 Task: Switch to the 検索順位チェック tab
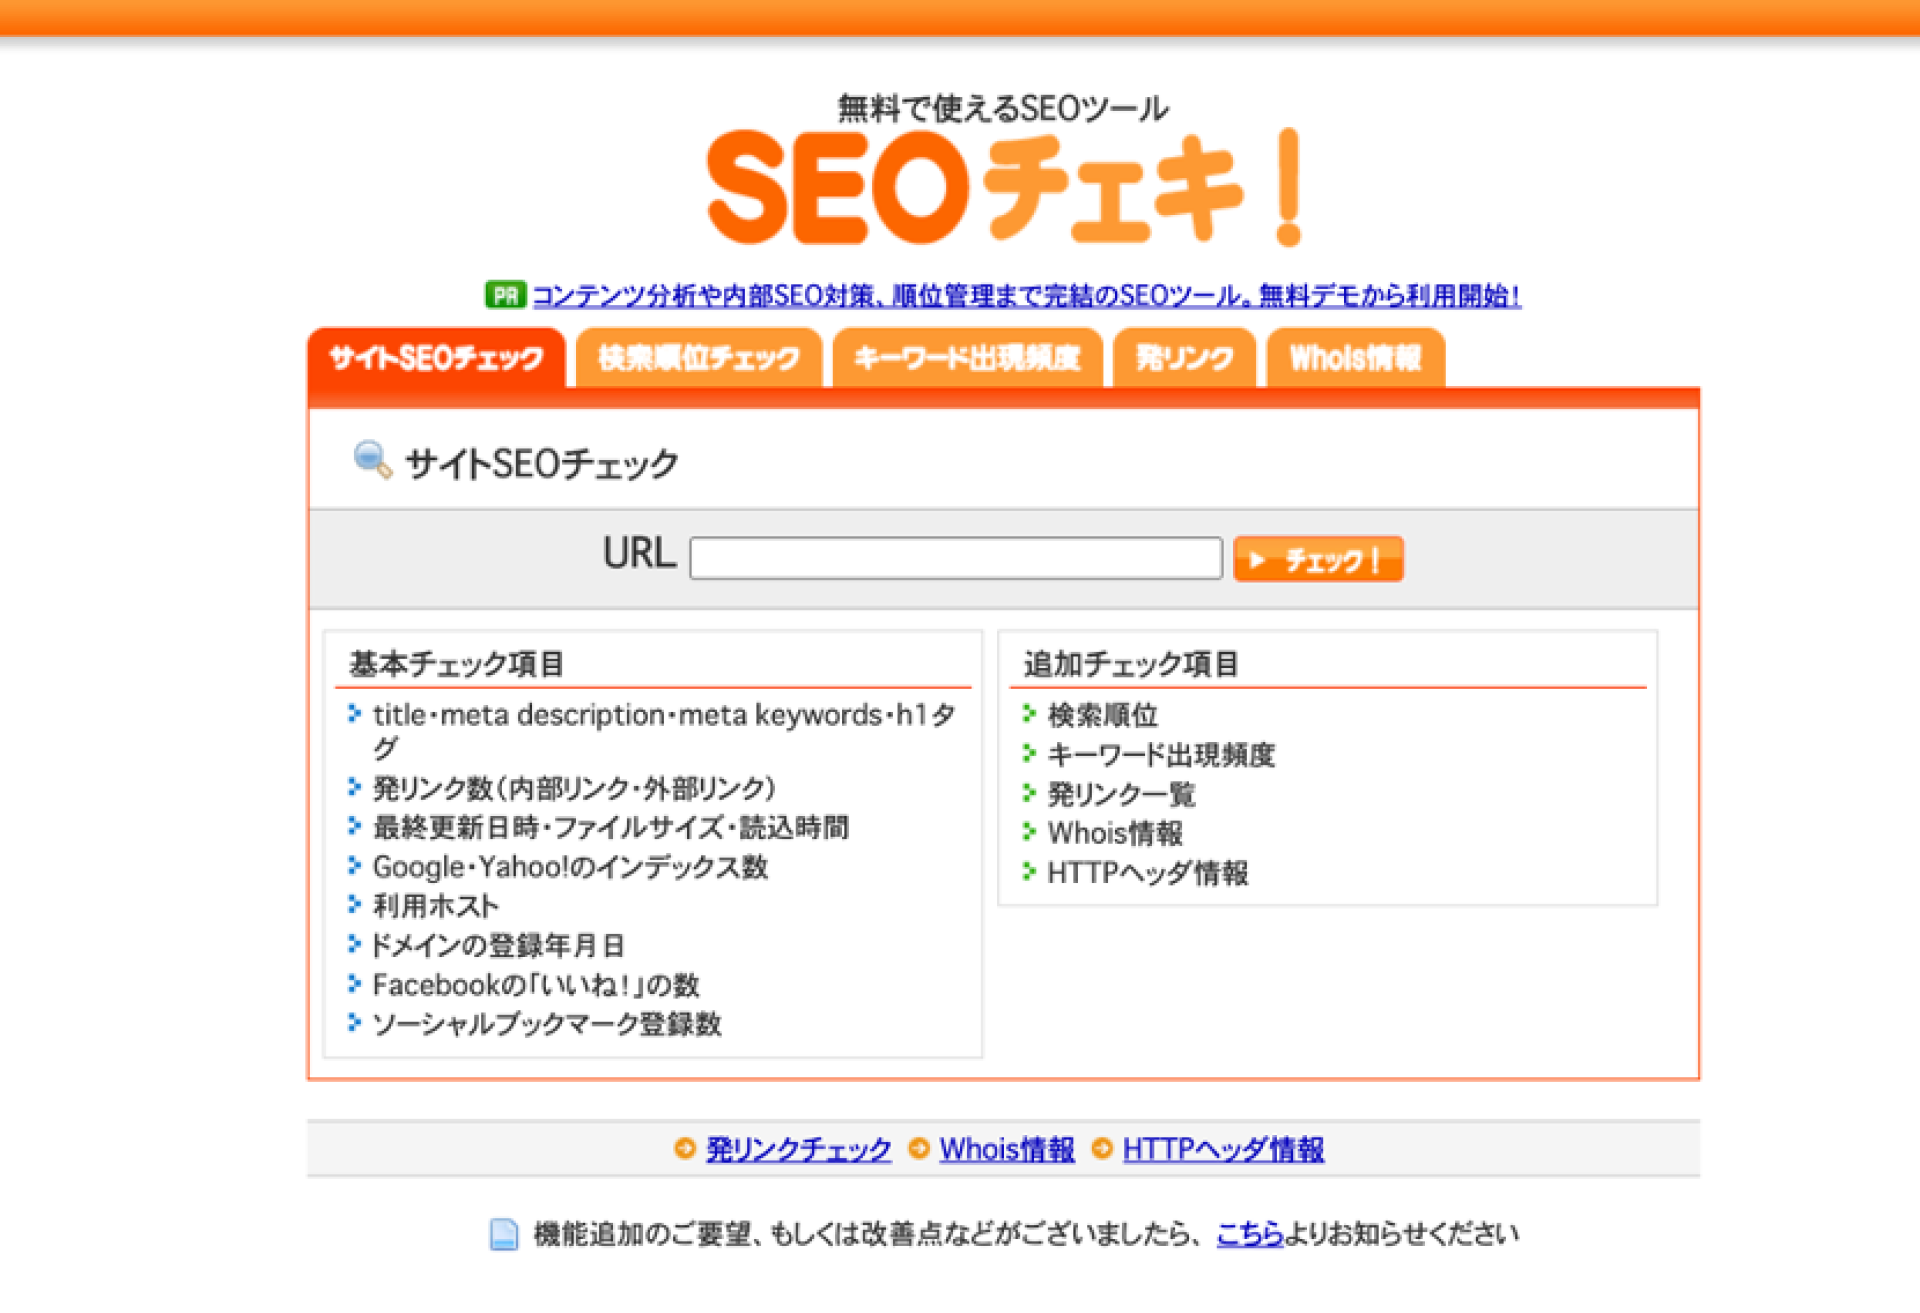[x=699, y=358]
